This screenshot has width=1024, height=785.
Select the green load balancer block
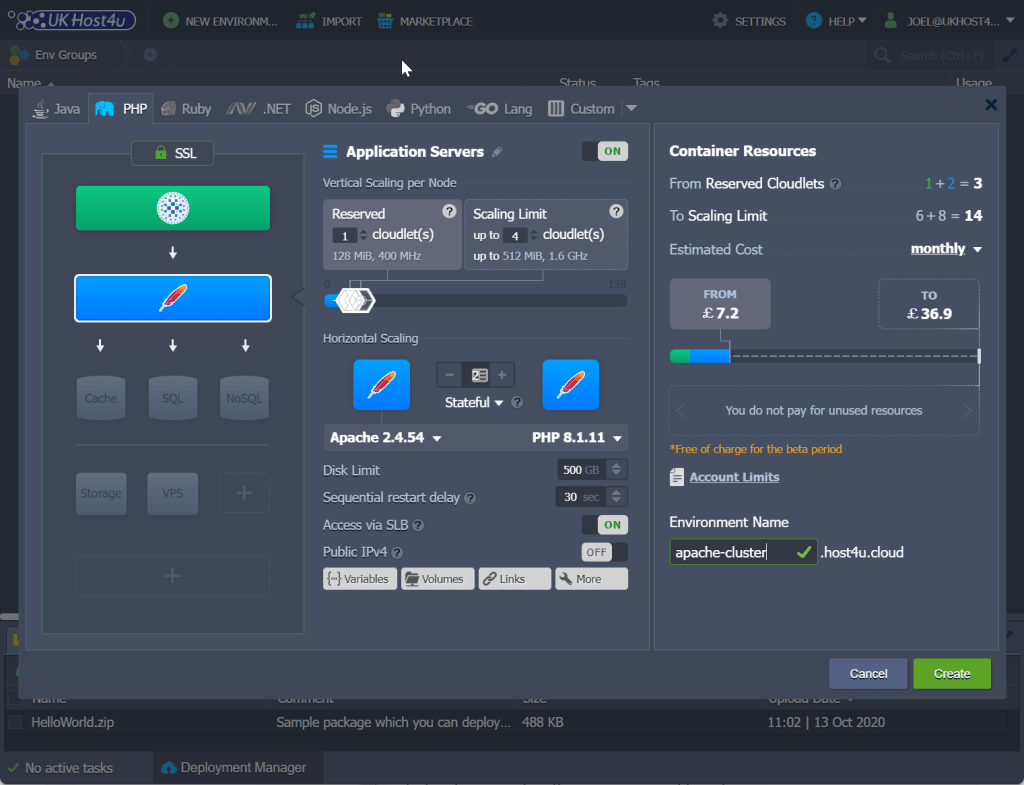click(172, 208)
